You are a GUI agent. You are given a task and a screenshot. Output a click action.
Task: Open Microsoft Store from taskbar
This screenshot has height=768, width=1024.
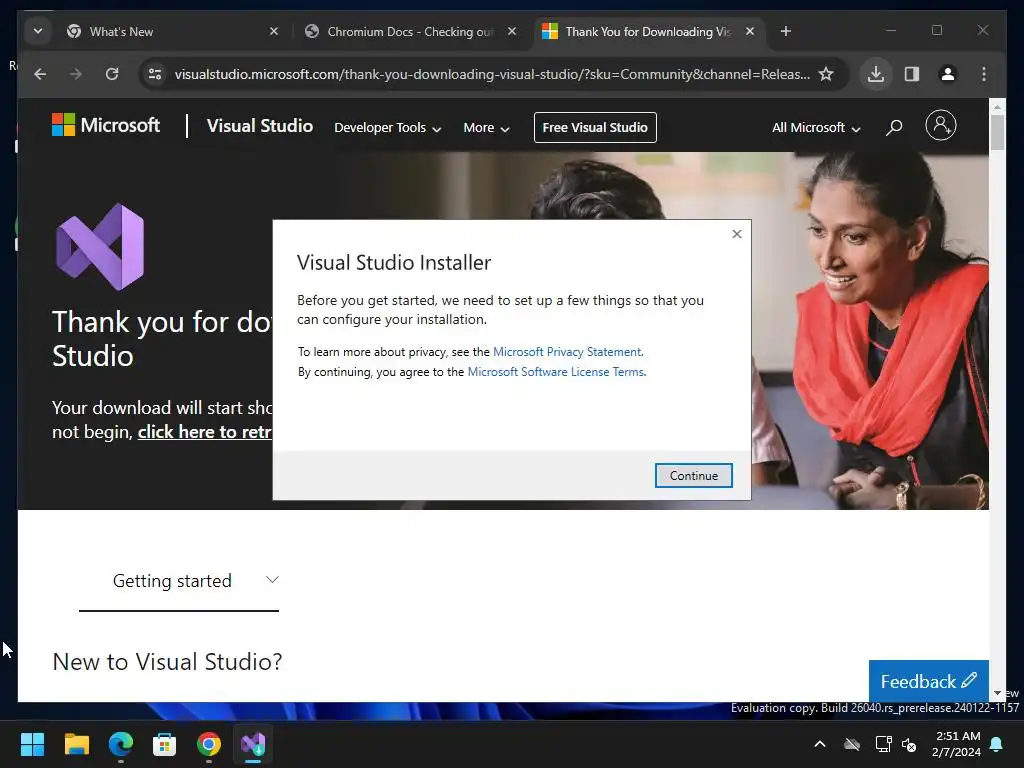pos(165,744)
